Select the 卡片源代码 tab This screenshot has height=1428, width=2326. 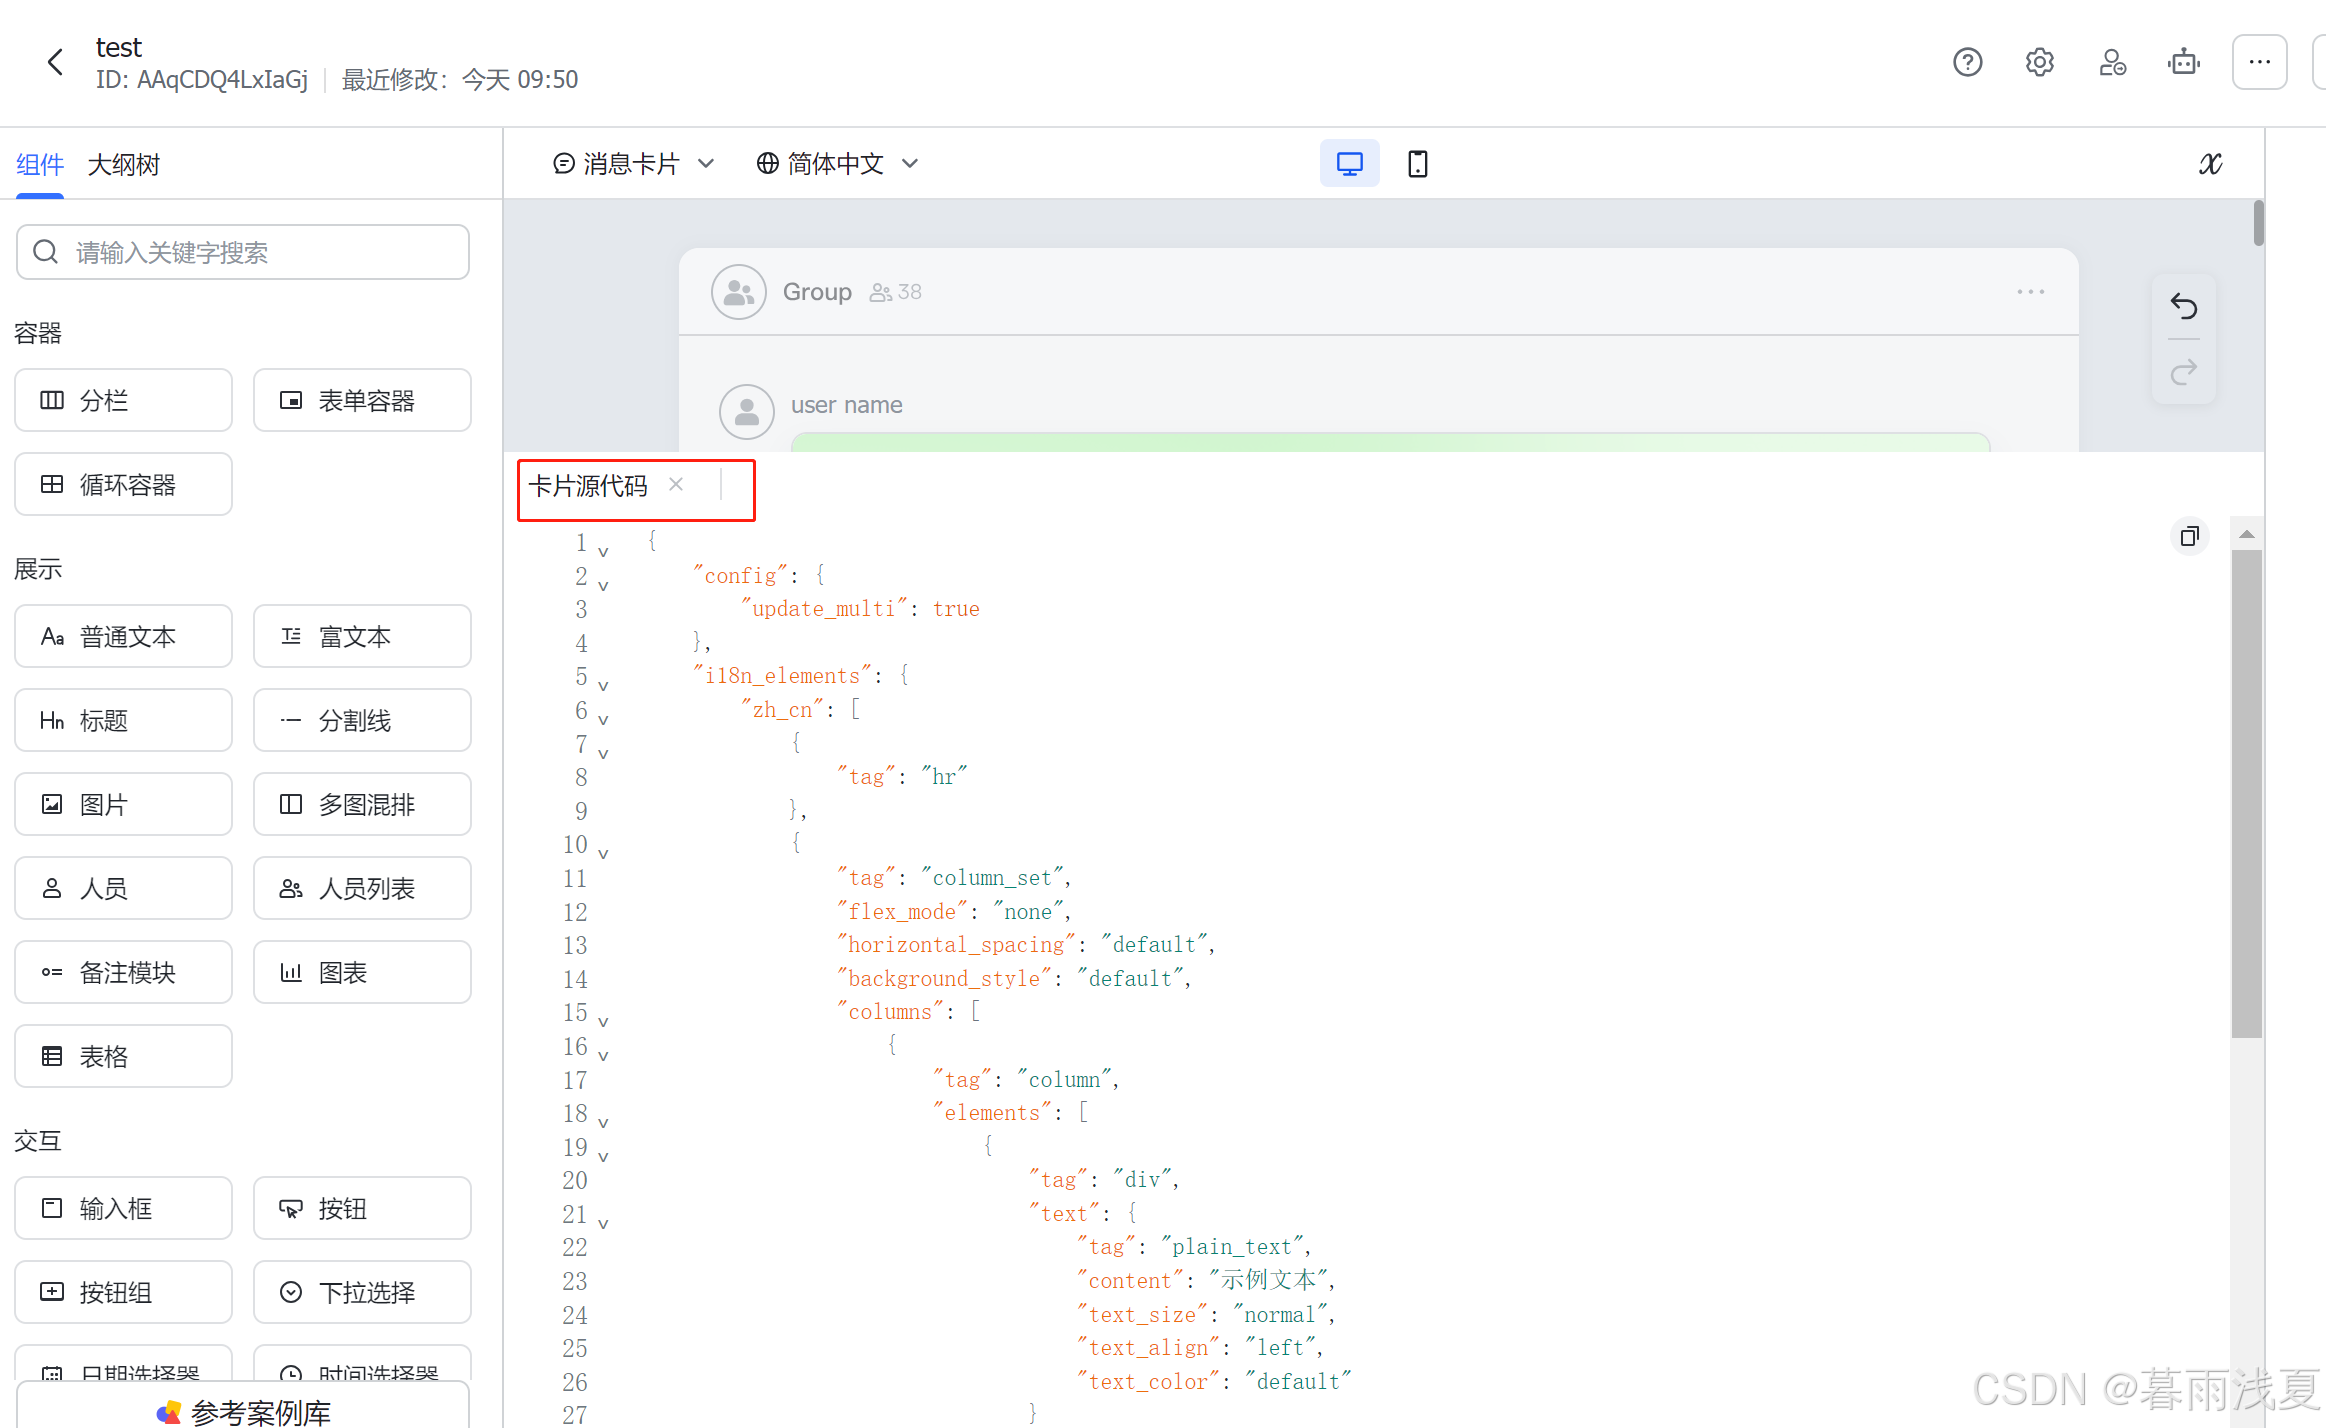(588, 486)
